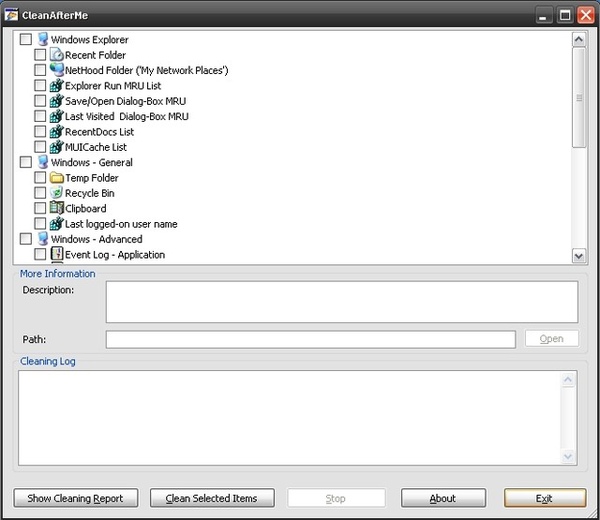Click the item list scroll-up arrow
This screenshot has width=600, height=520.
579,39
